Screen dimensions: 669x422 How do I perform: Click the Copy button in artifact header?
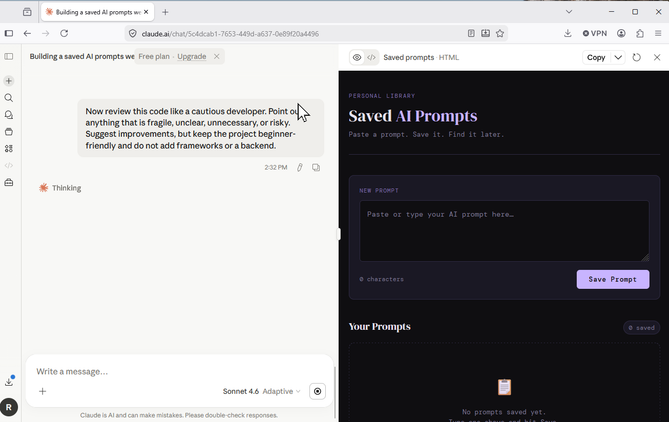(596, 57)
